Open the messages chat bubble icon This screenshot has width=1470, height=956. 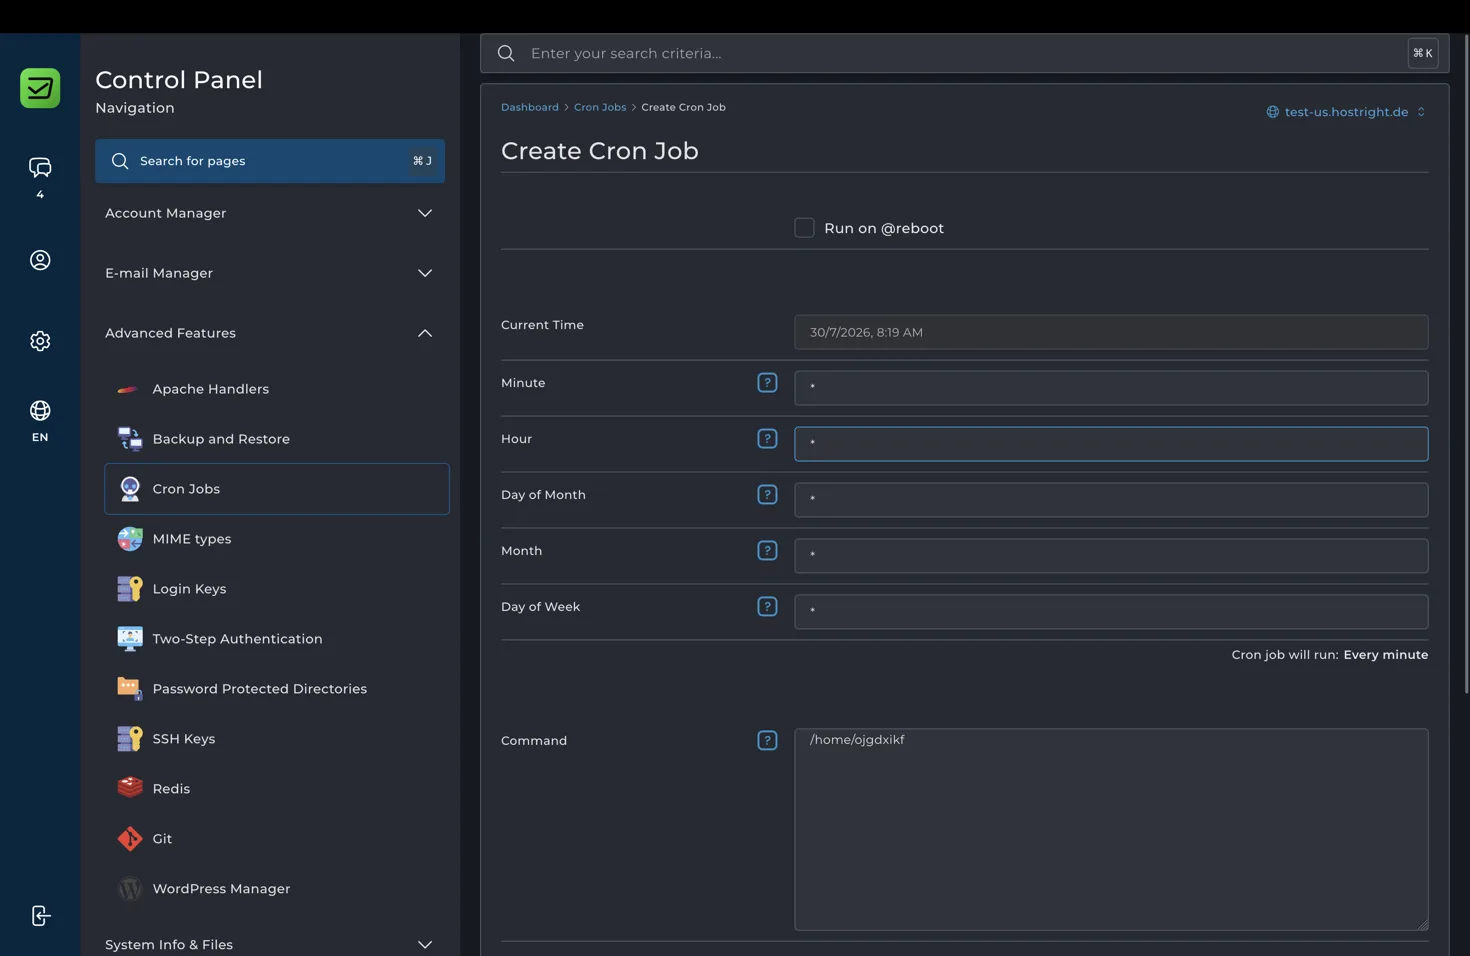point(40,167)
